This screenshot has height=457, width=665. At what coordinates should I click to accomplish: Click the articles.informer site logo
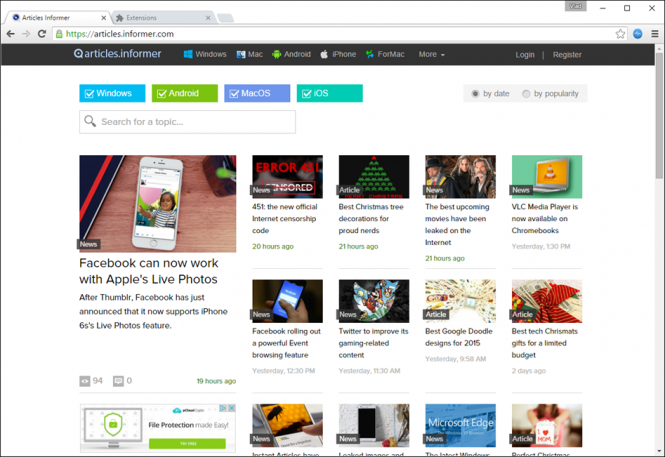pos(117,54)
